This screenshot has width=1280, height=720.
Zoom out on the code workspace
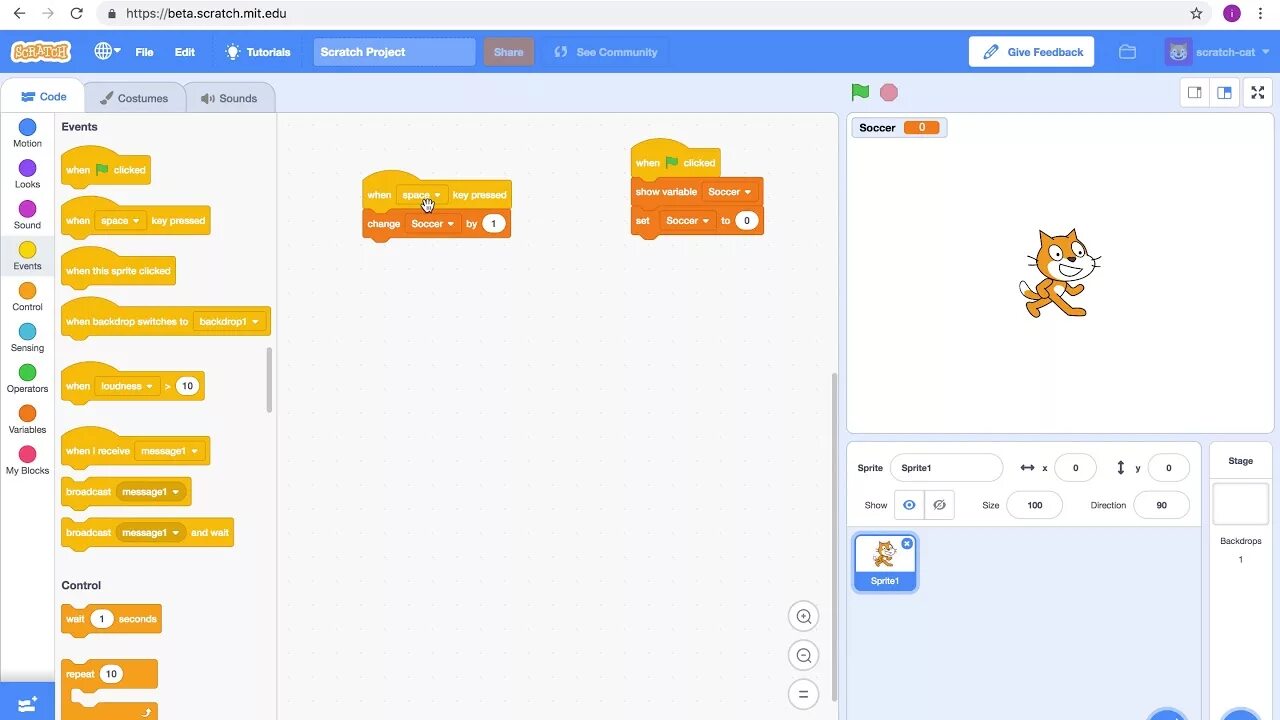click(803, 655)
